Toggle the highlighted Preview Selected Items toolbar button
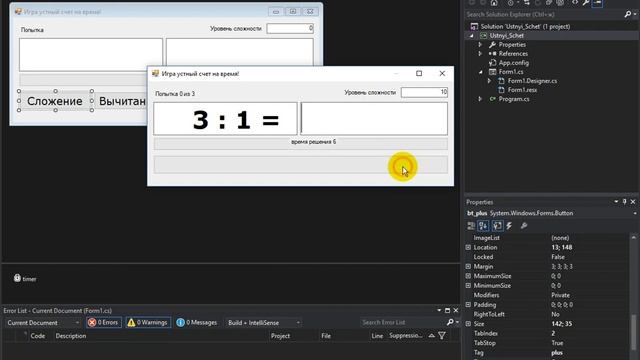Viewport: 640px width, 360px height. point(597,3)
